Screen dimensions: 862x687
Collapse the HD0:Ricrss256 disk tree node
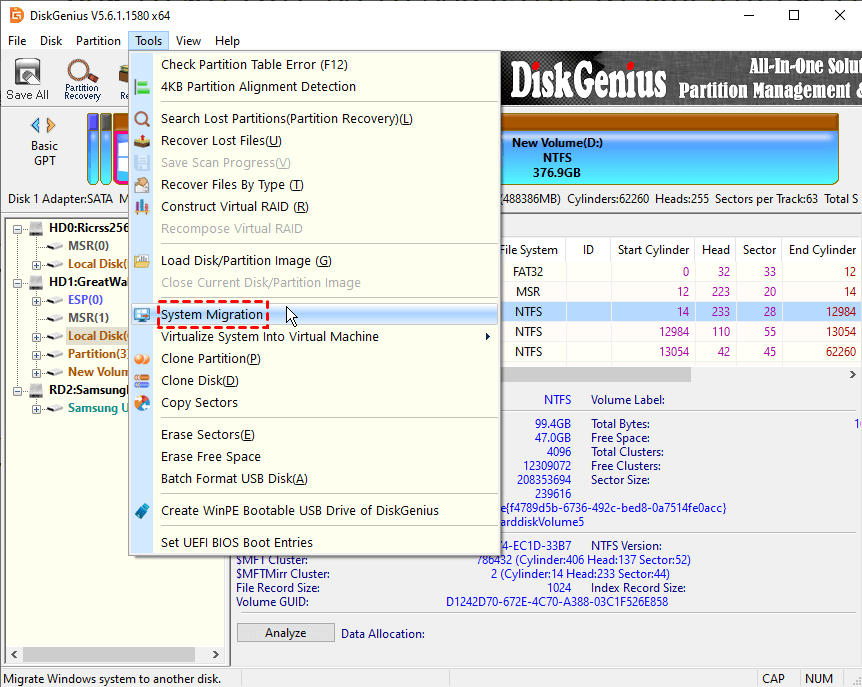[x=18, y=229]
